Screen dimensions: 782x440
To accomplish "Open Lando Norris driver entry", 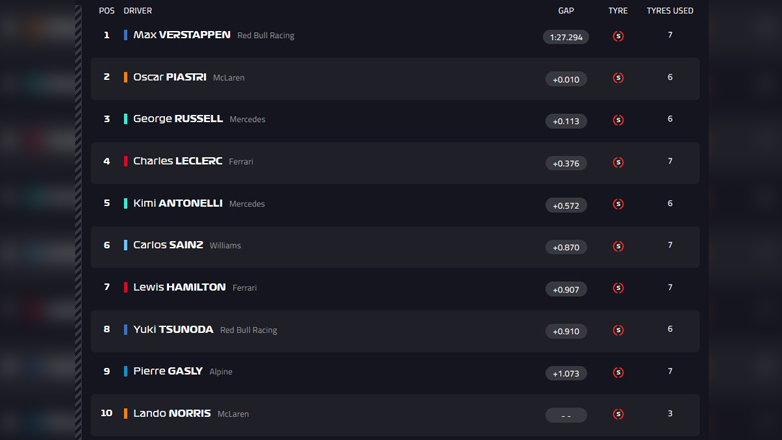I will click(x=171, y=413).
